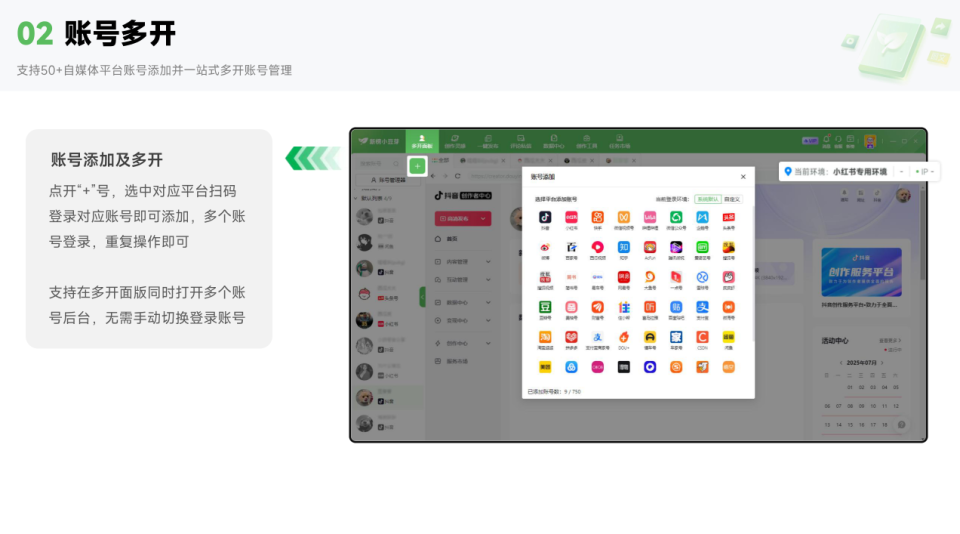Screen dimensions: 960x534
Task: Open the 一键发布 top navigation tab
Action: 488,141
